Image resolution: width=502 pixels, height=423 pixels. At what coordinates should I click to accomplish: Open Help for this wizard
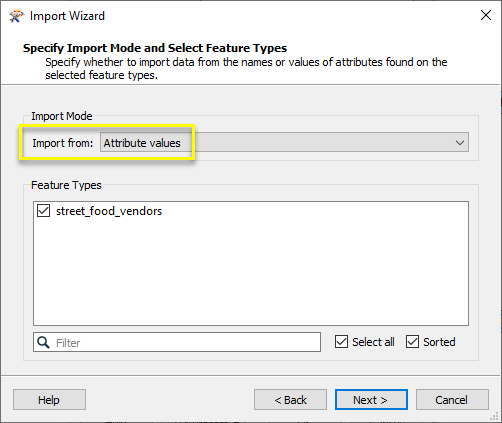click(x=49, y=400)
